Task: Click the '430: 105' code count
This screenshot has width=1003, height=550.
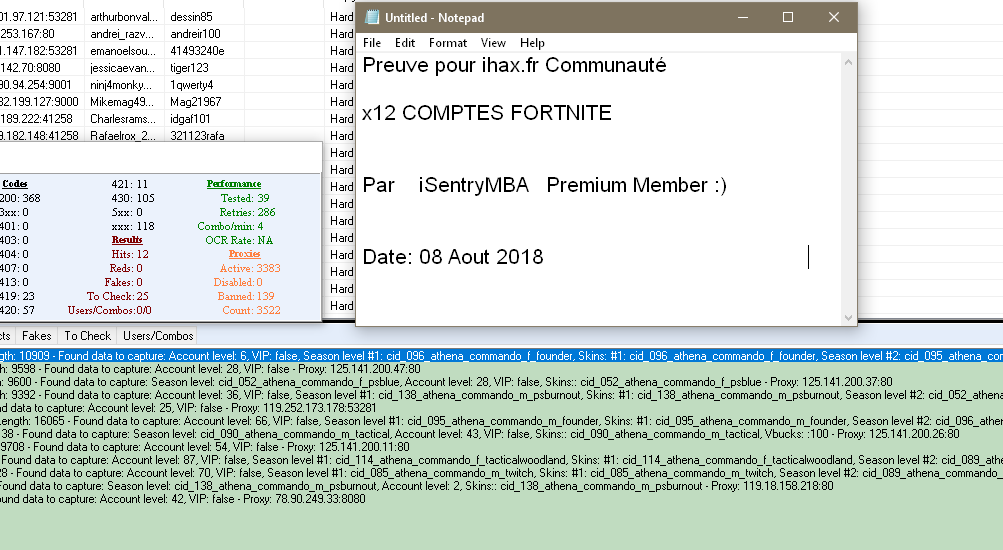Action: [133, 198]
